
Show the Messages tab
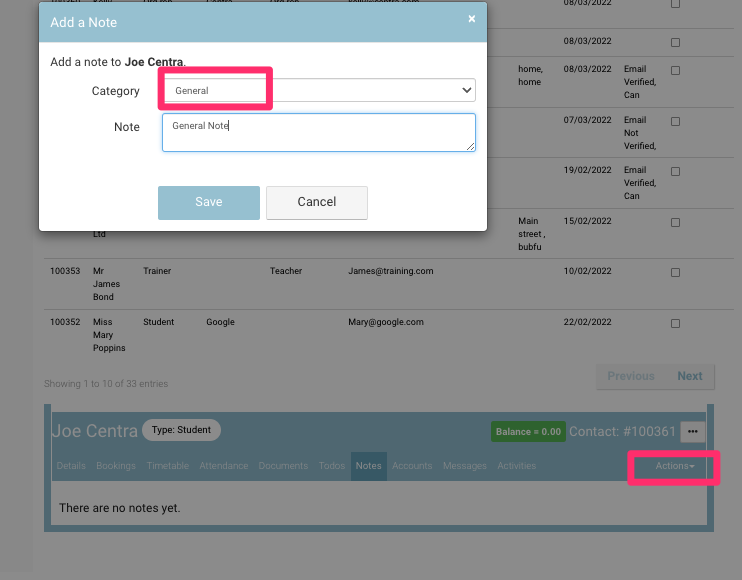[465, 466]
